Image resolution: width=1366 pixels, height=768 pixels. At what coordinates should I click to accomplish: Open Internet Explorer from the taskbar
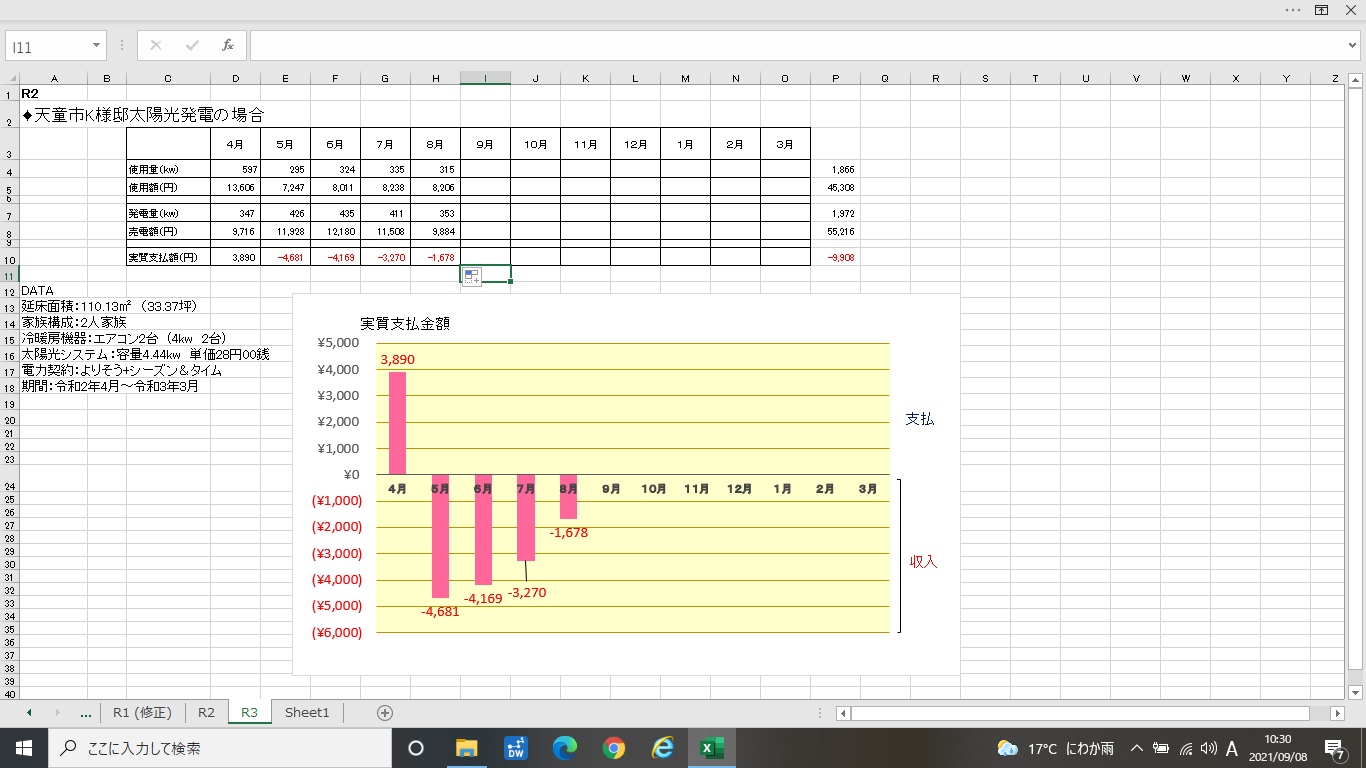662,748
